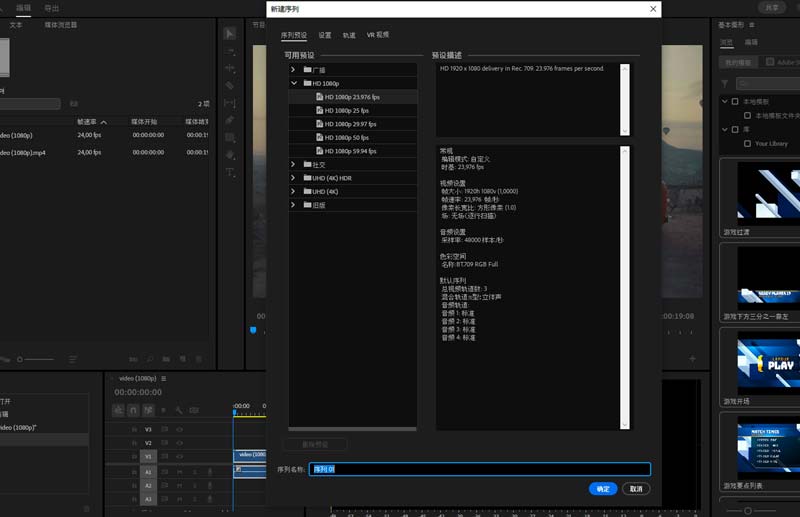Click the 取消 button
The image size is (800, 517).
click(635, 489)
